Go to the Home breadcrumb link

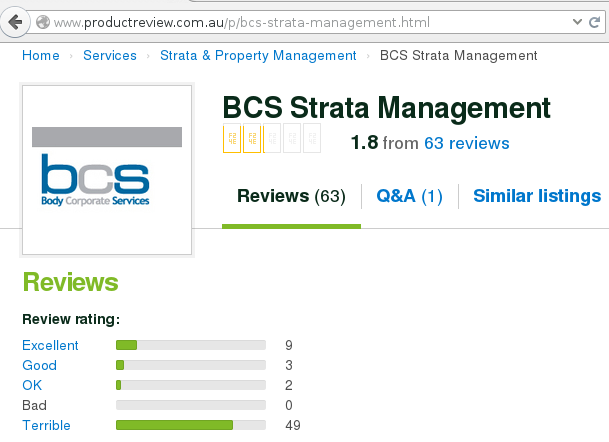pos(41,55)
